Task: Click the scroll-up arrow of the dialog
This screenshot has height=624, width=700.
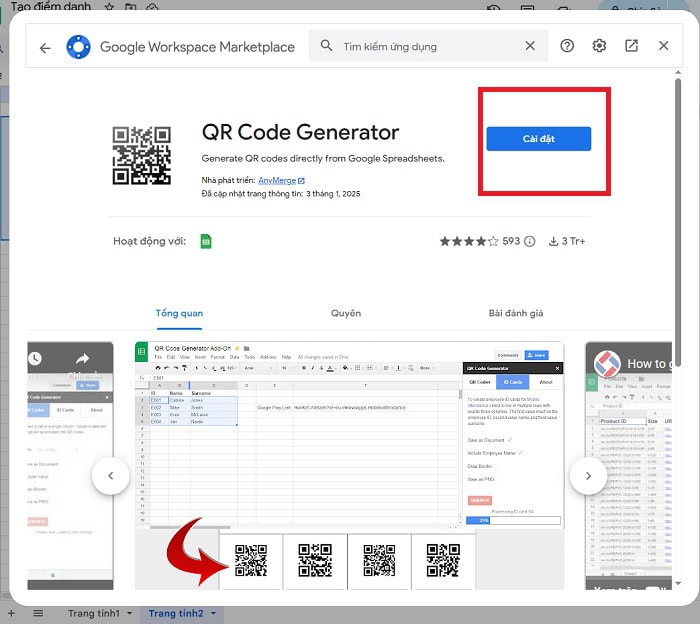Action: (x=678, y=72)
